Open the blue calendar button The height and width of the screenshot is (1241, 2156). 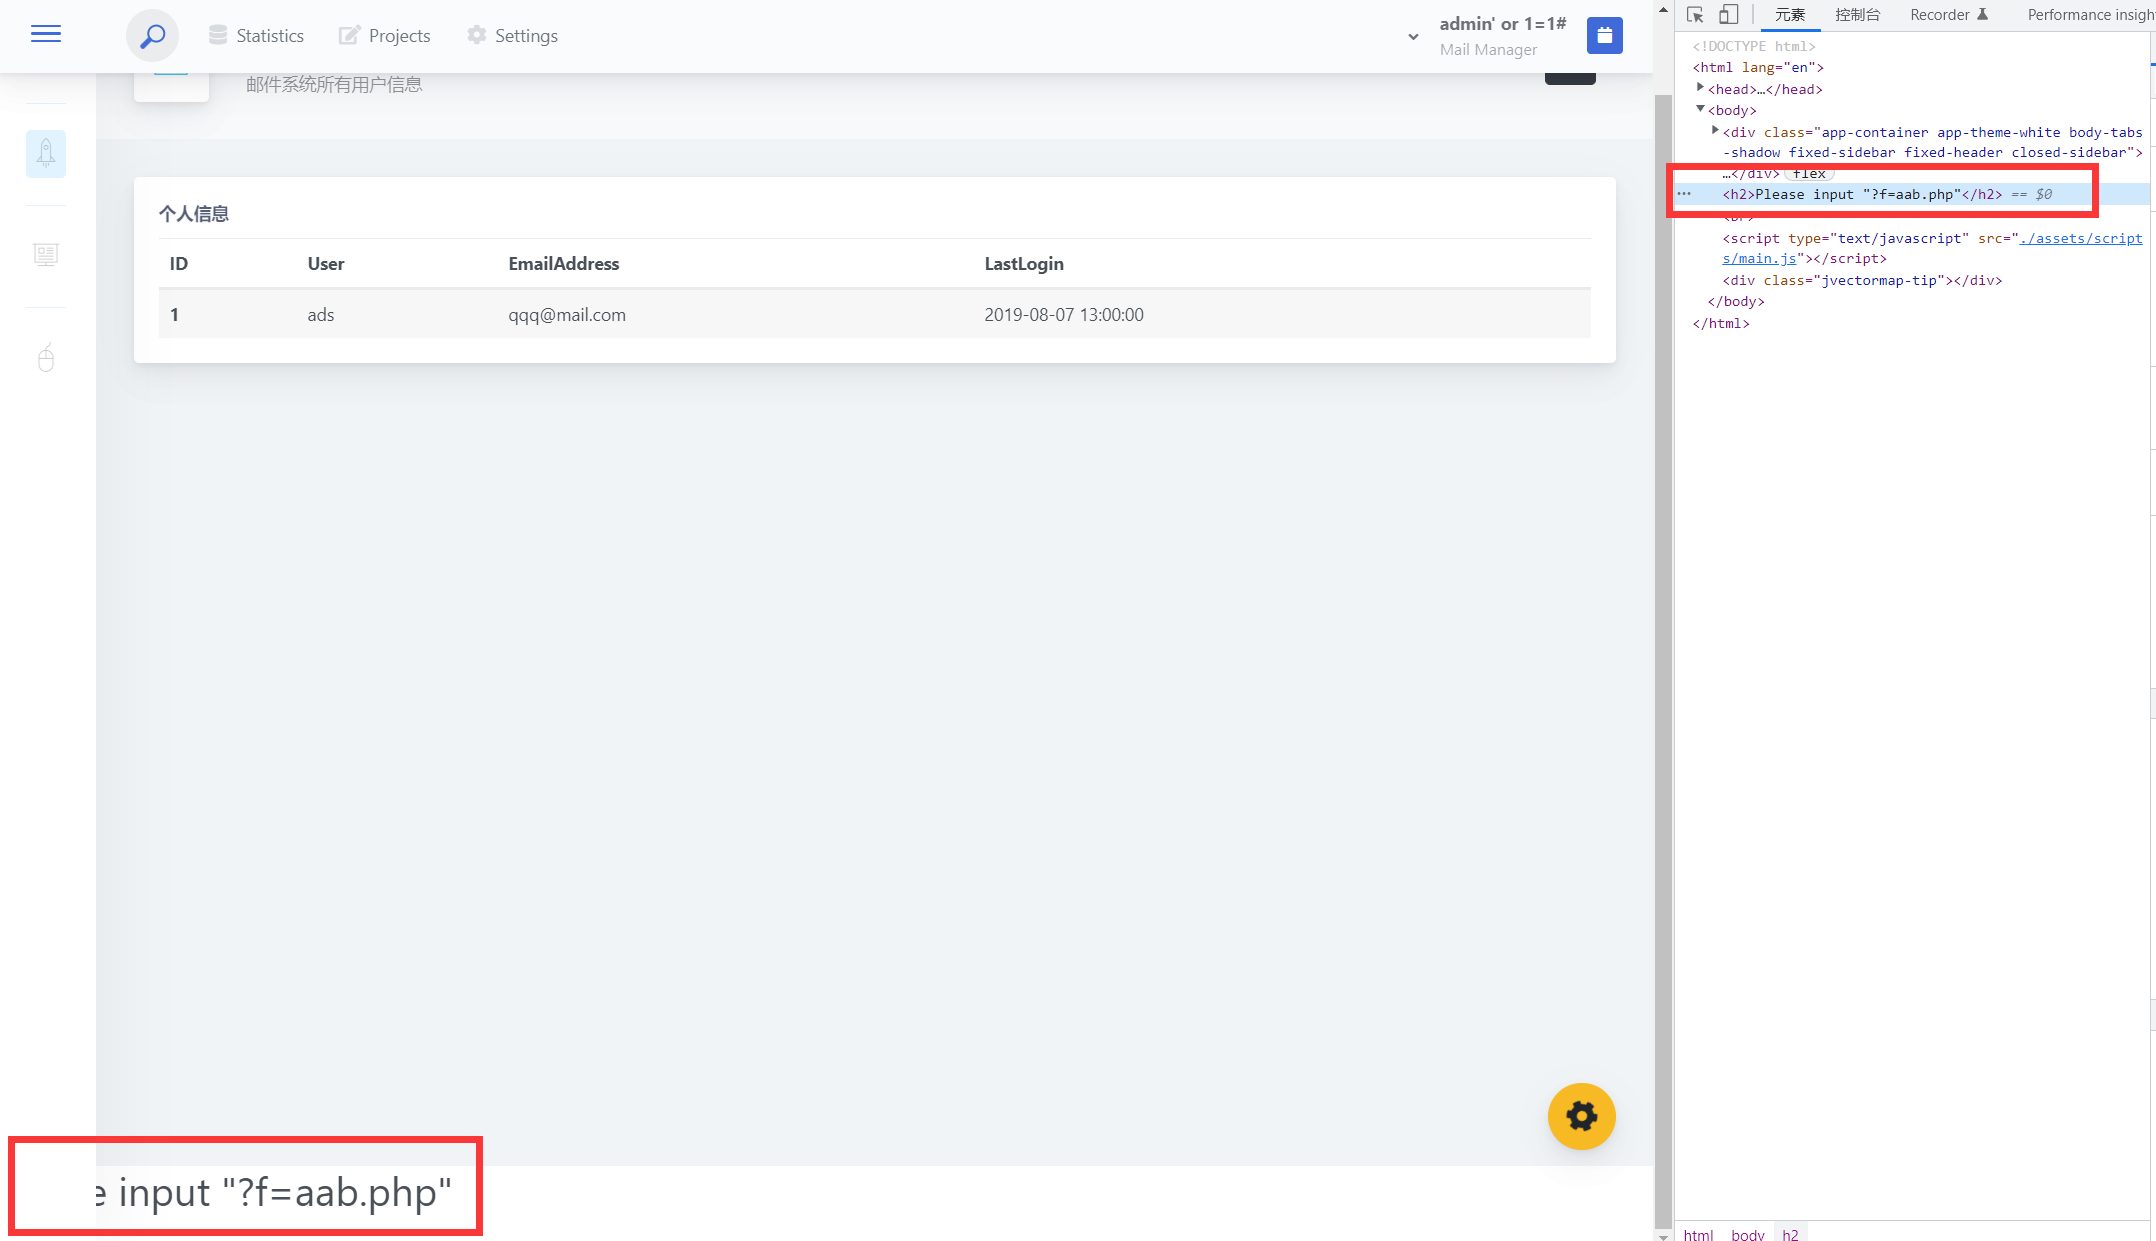click(x=1604, y=36)
